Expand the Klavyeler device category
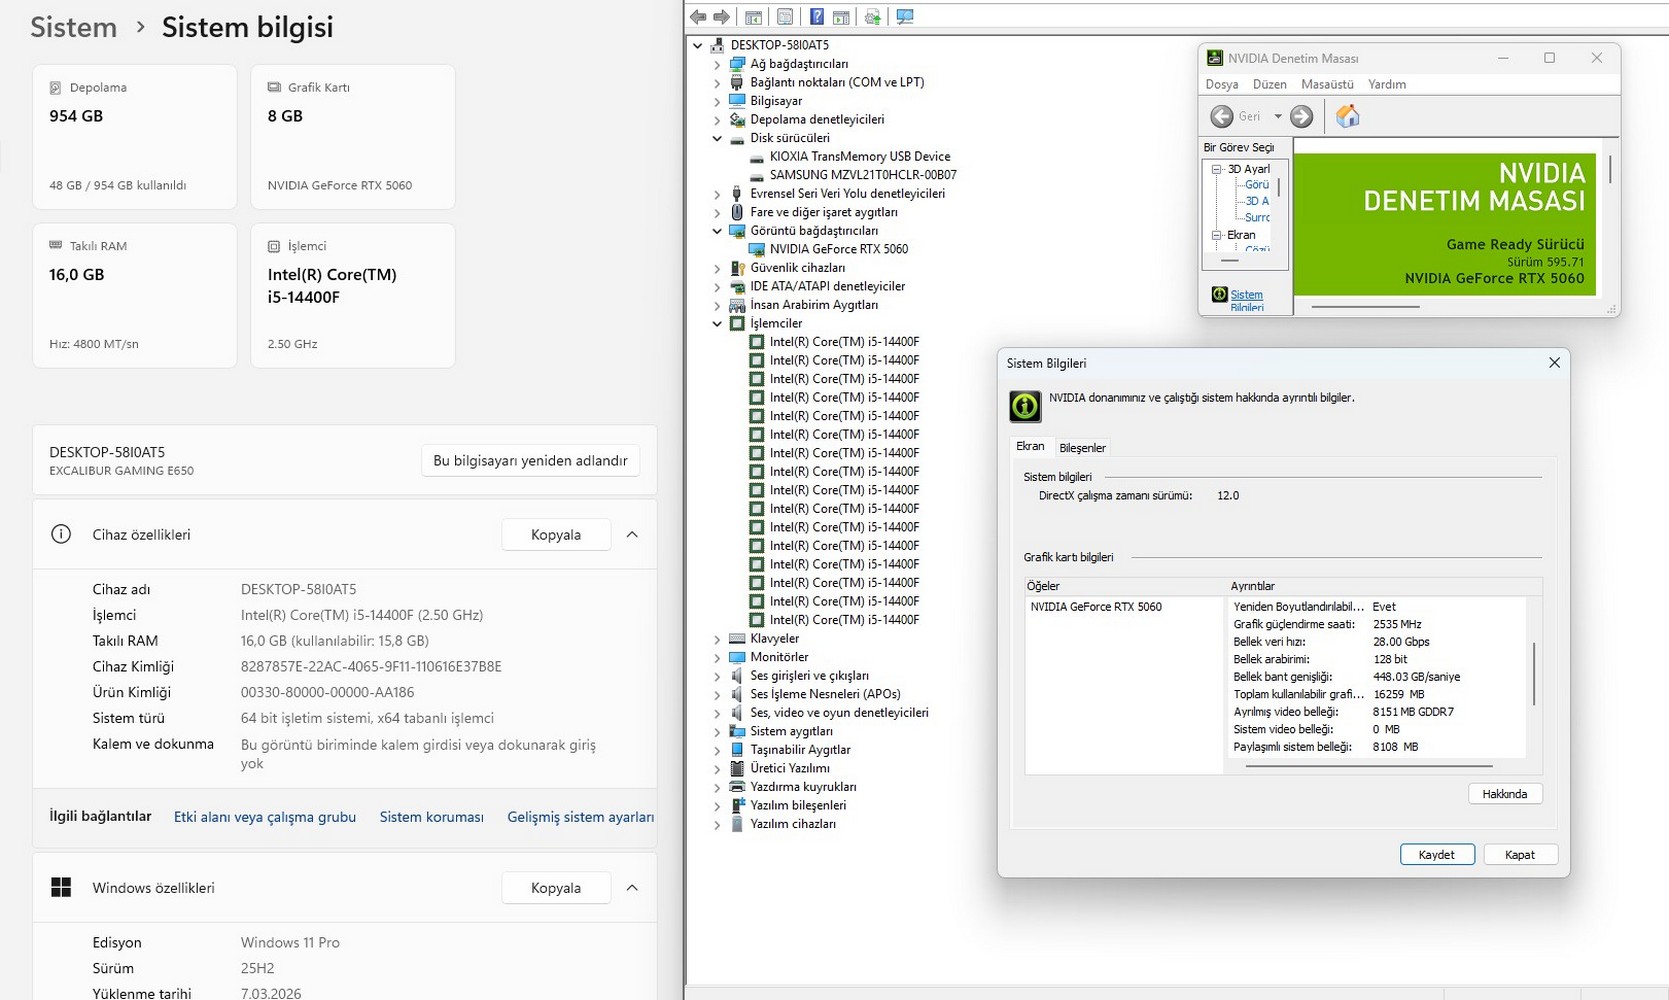 pos(717,639)
